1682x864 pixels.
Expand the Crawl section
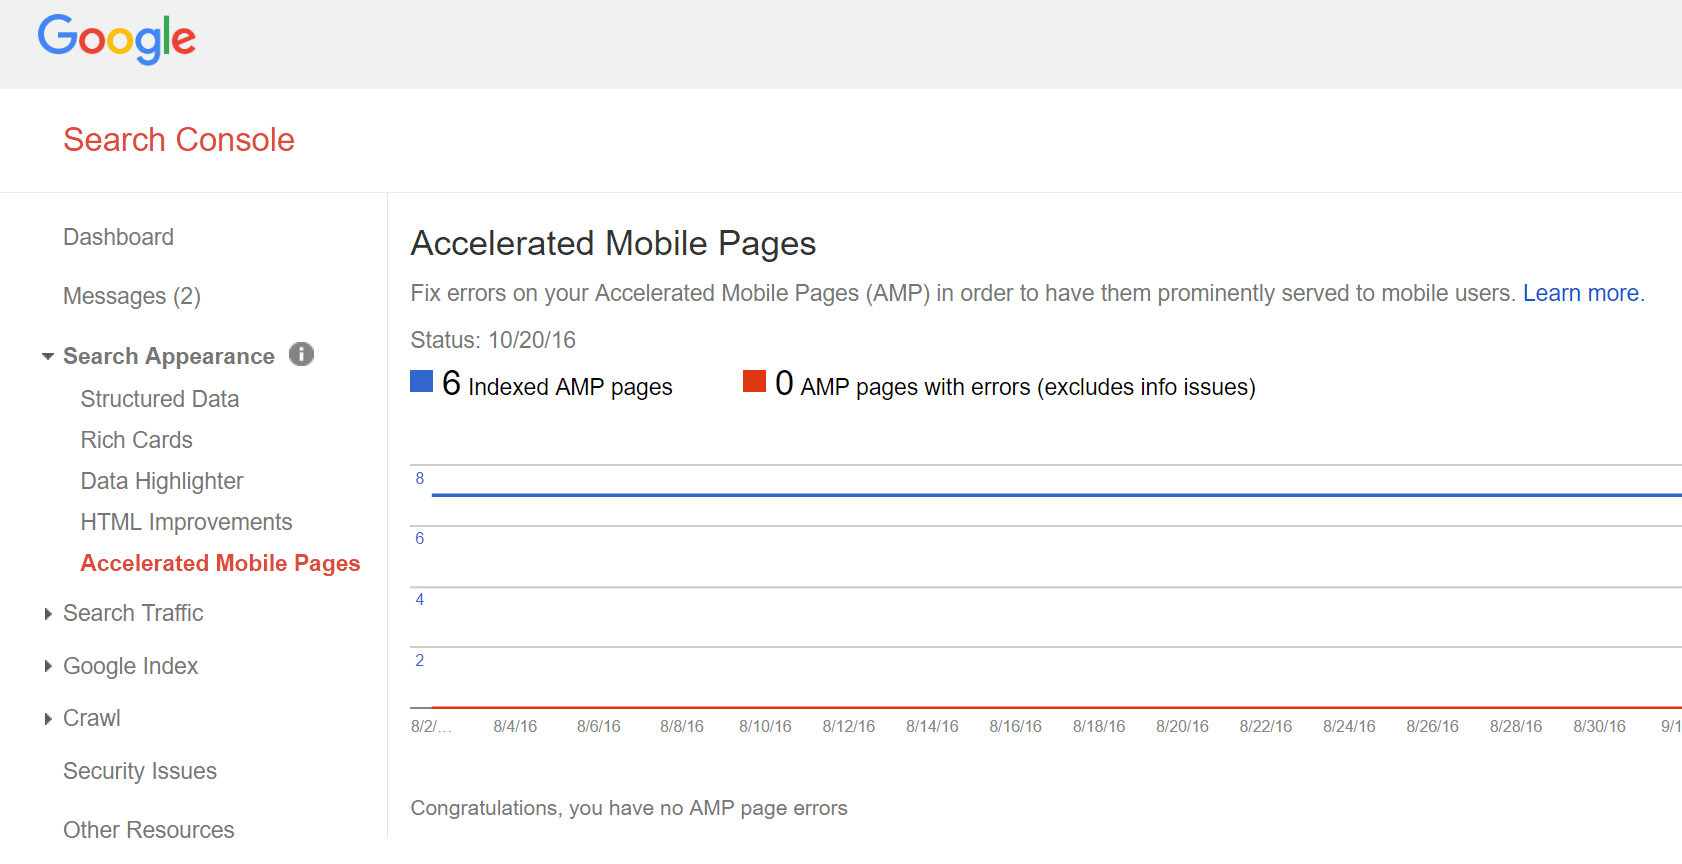(47, 719)
